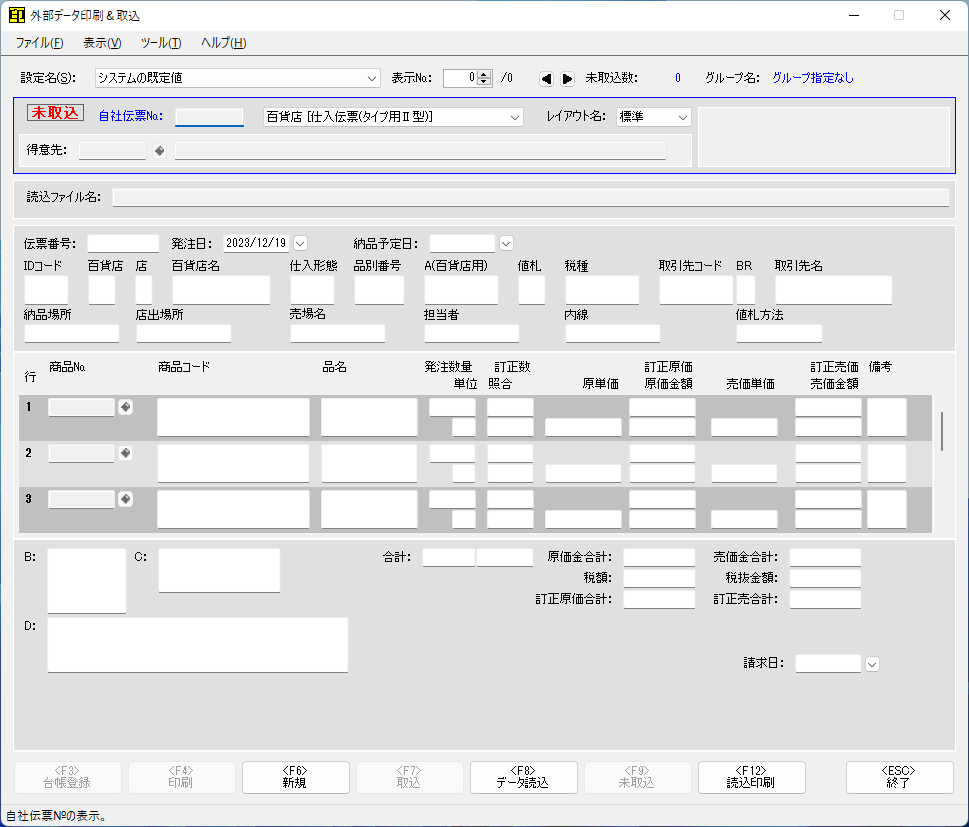Image resolution: width=969 pixels, height=827 pixels.
Task: Open the 百貨店 slip type dropdown
Action: [x=515, y=117]
